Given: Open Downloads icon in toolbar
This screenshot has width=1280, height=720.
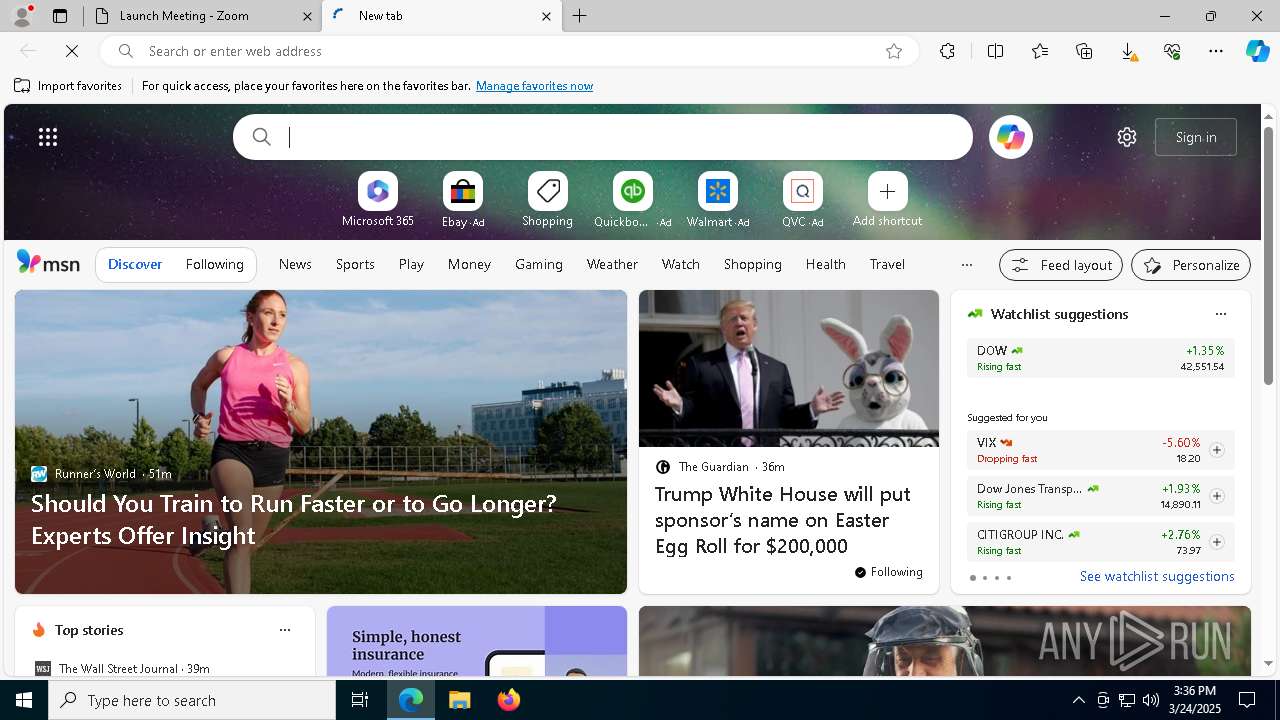Looking at the screenshot, I should pos(1128,51).
